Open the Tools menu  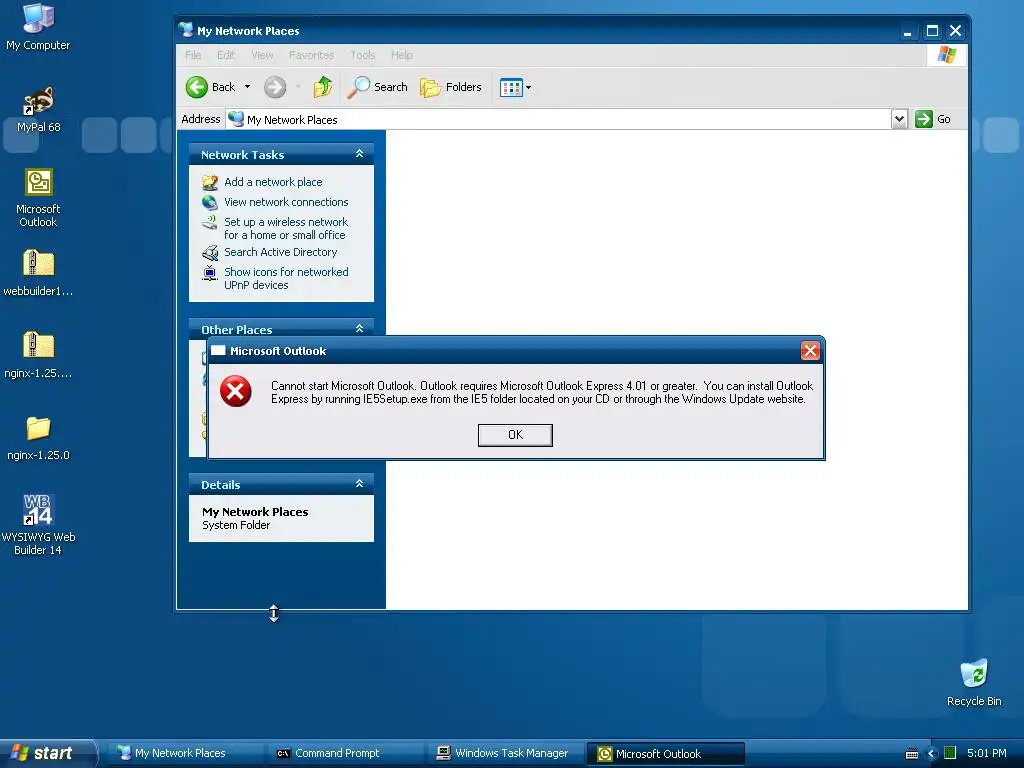[362, 55]
